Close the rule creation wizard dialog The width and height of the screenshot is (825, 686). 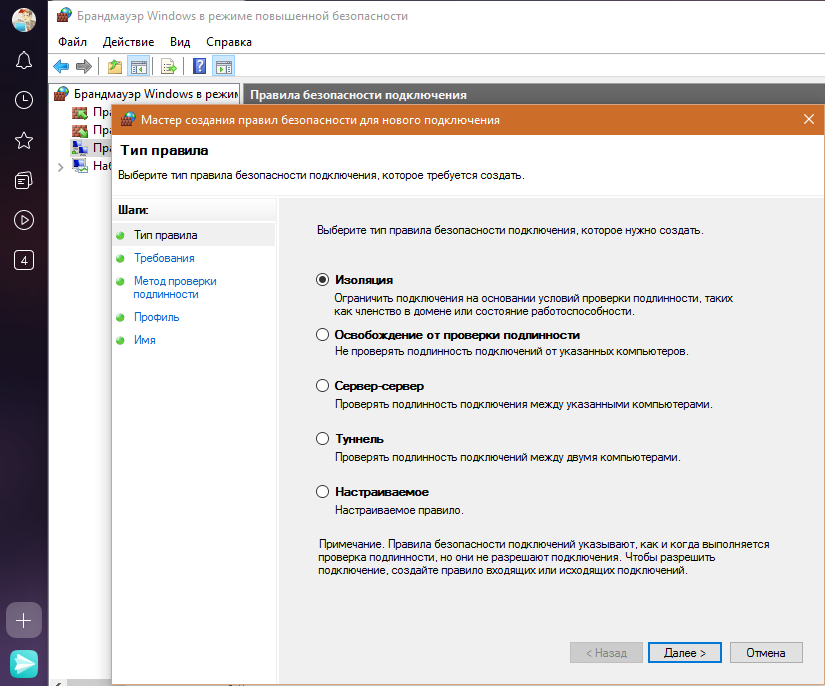[x=809, y=119]
